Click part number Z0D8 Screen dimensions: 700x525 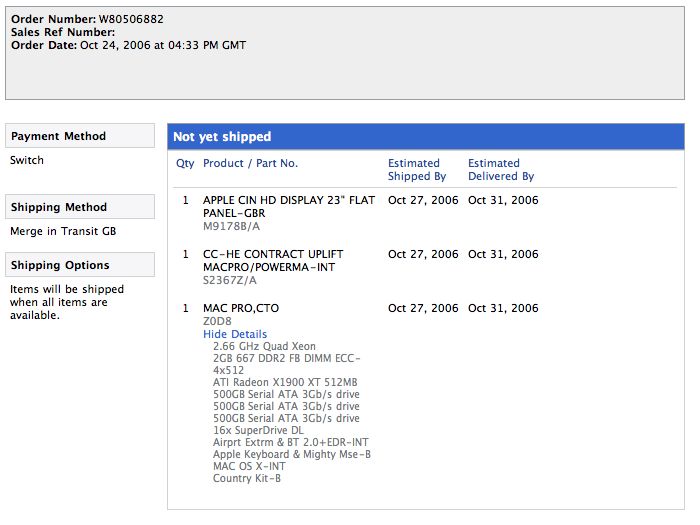[x=217, y=321]
